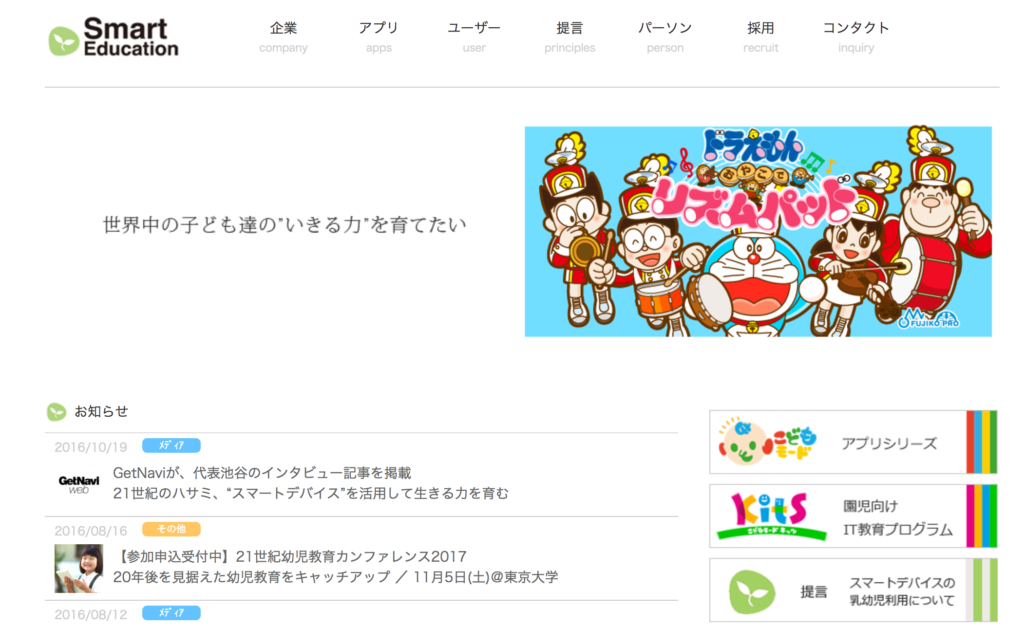Click the green leaf icon in 提言 banner
1024x628 pixels.
[x=752, y=591]
